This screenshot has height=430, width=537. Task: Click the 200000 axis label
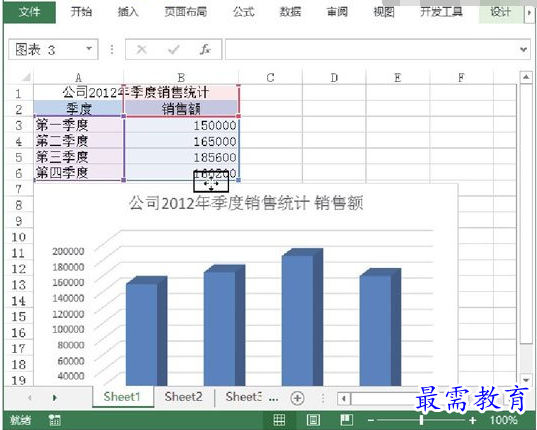pyautogui.click(x=68, y=251)
